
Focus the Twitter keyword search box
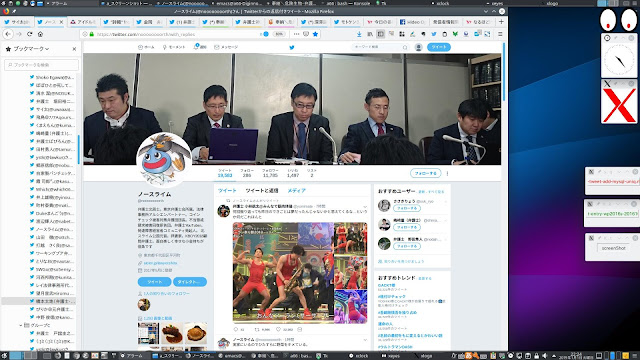coord(380,47)
